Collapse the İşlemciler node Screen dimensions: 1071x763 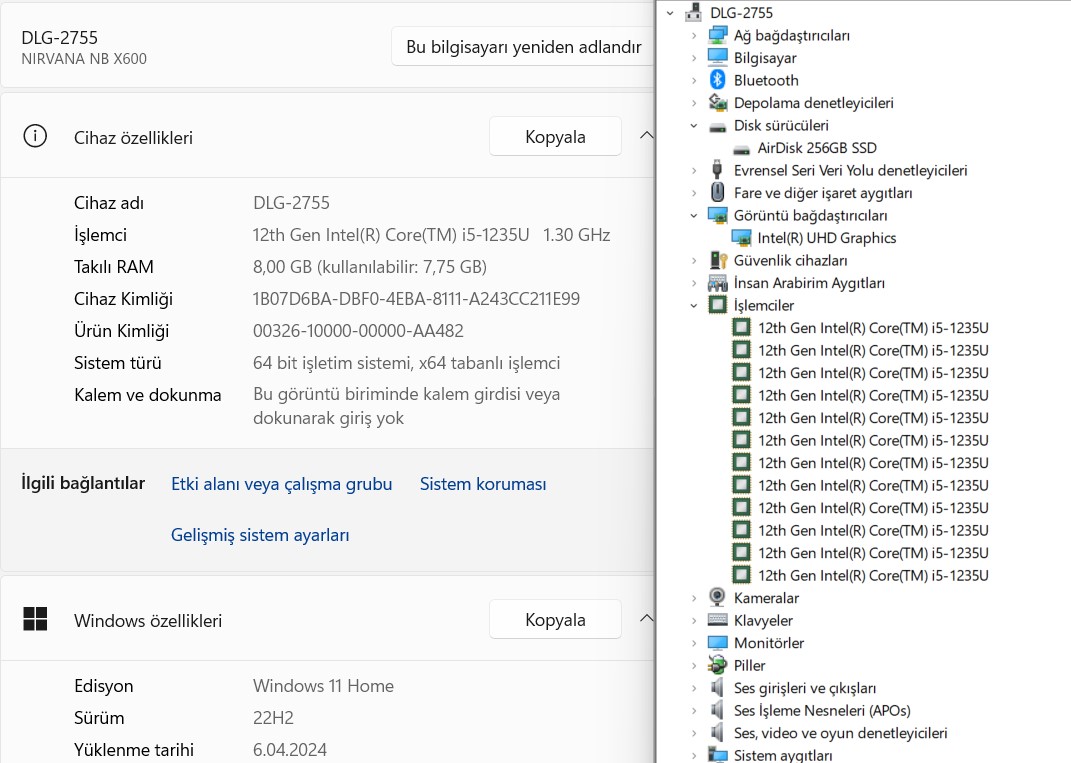click(x=694, y=305)
